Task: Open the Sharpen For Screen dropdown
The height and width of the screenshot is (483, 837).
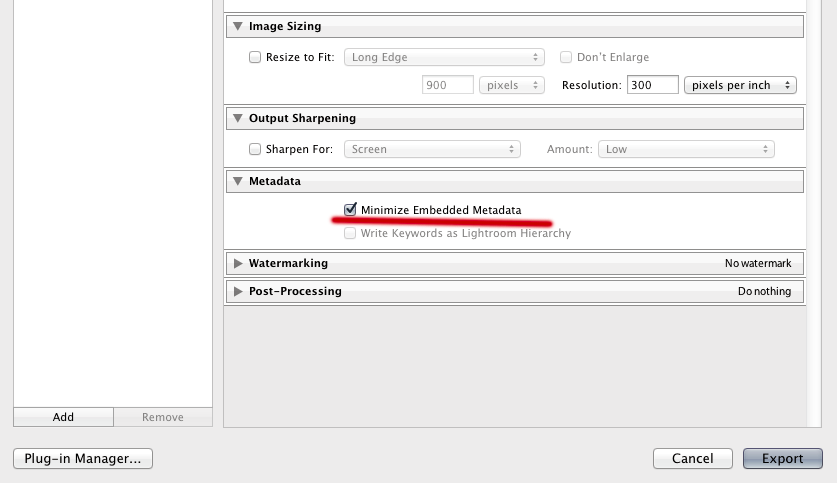Action: (432, 150)
